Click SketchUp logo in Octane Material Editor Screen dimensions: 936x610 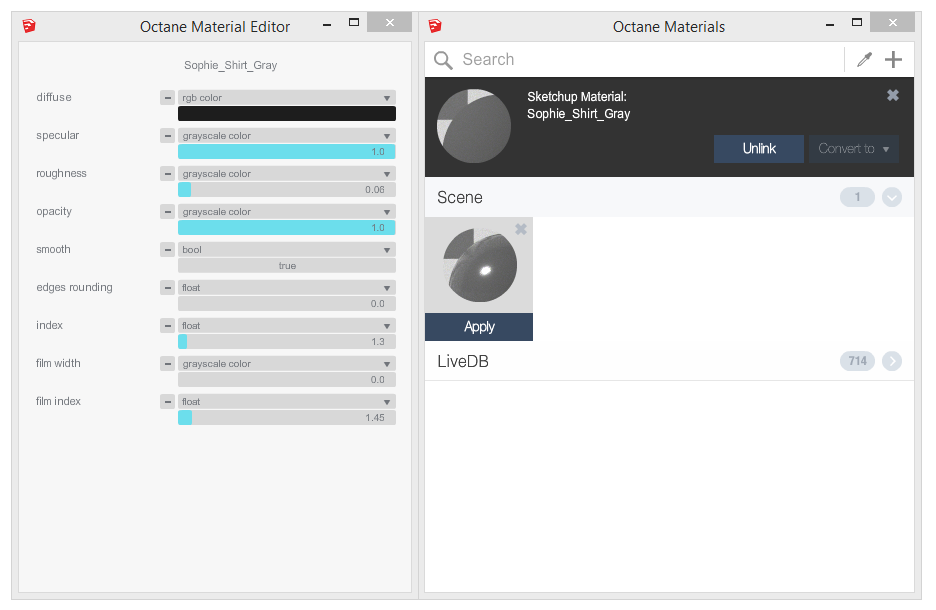[29, 26]
